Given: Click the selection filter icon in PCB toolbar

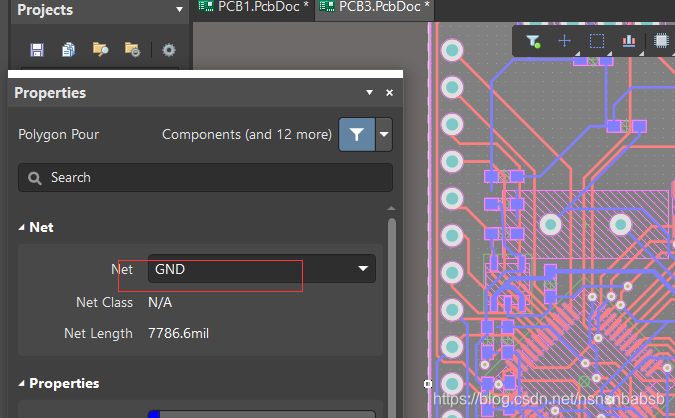Looking at the screenshot, I should click(x=533, y=41).
